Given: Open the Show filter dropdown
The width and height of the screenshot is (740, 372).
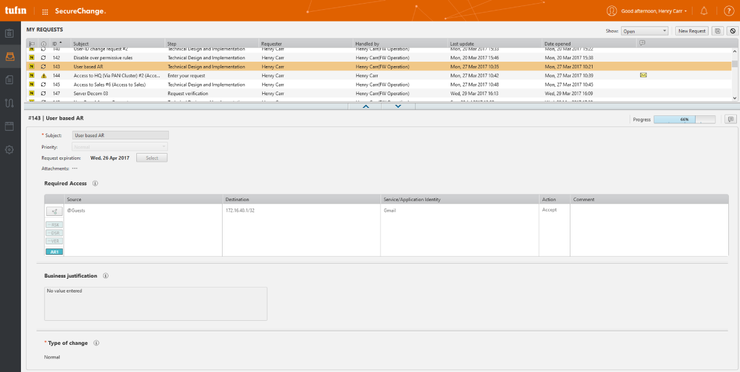Looking at the screenshot, I should [644, 31].
